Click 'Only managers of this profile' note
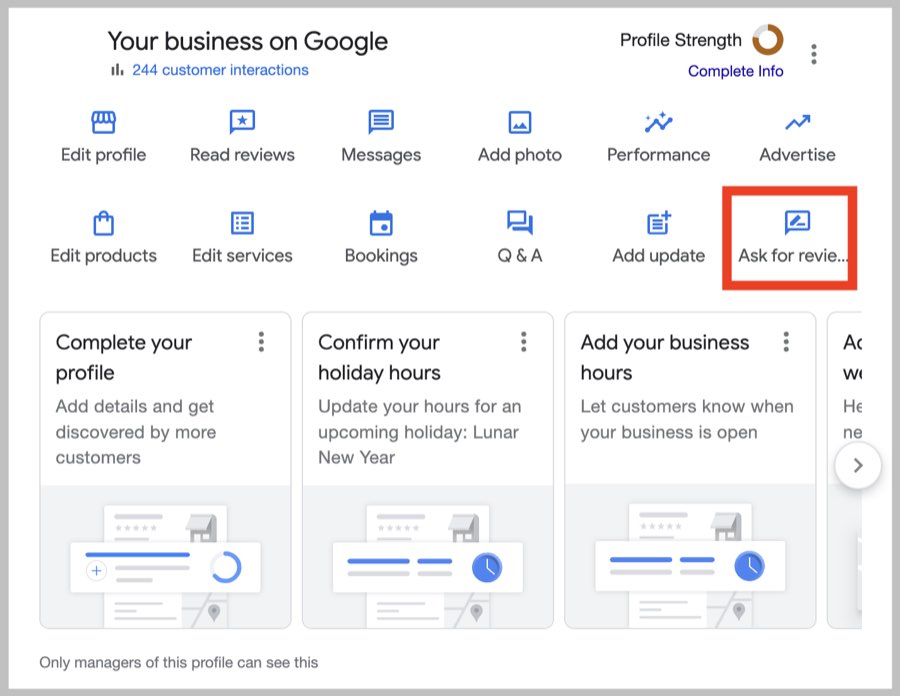The image size is (900, 696). point(179,662)
